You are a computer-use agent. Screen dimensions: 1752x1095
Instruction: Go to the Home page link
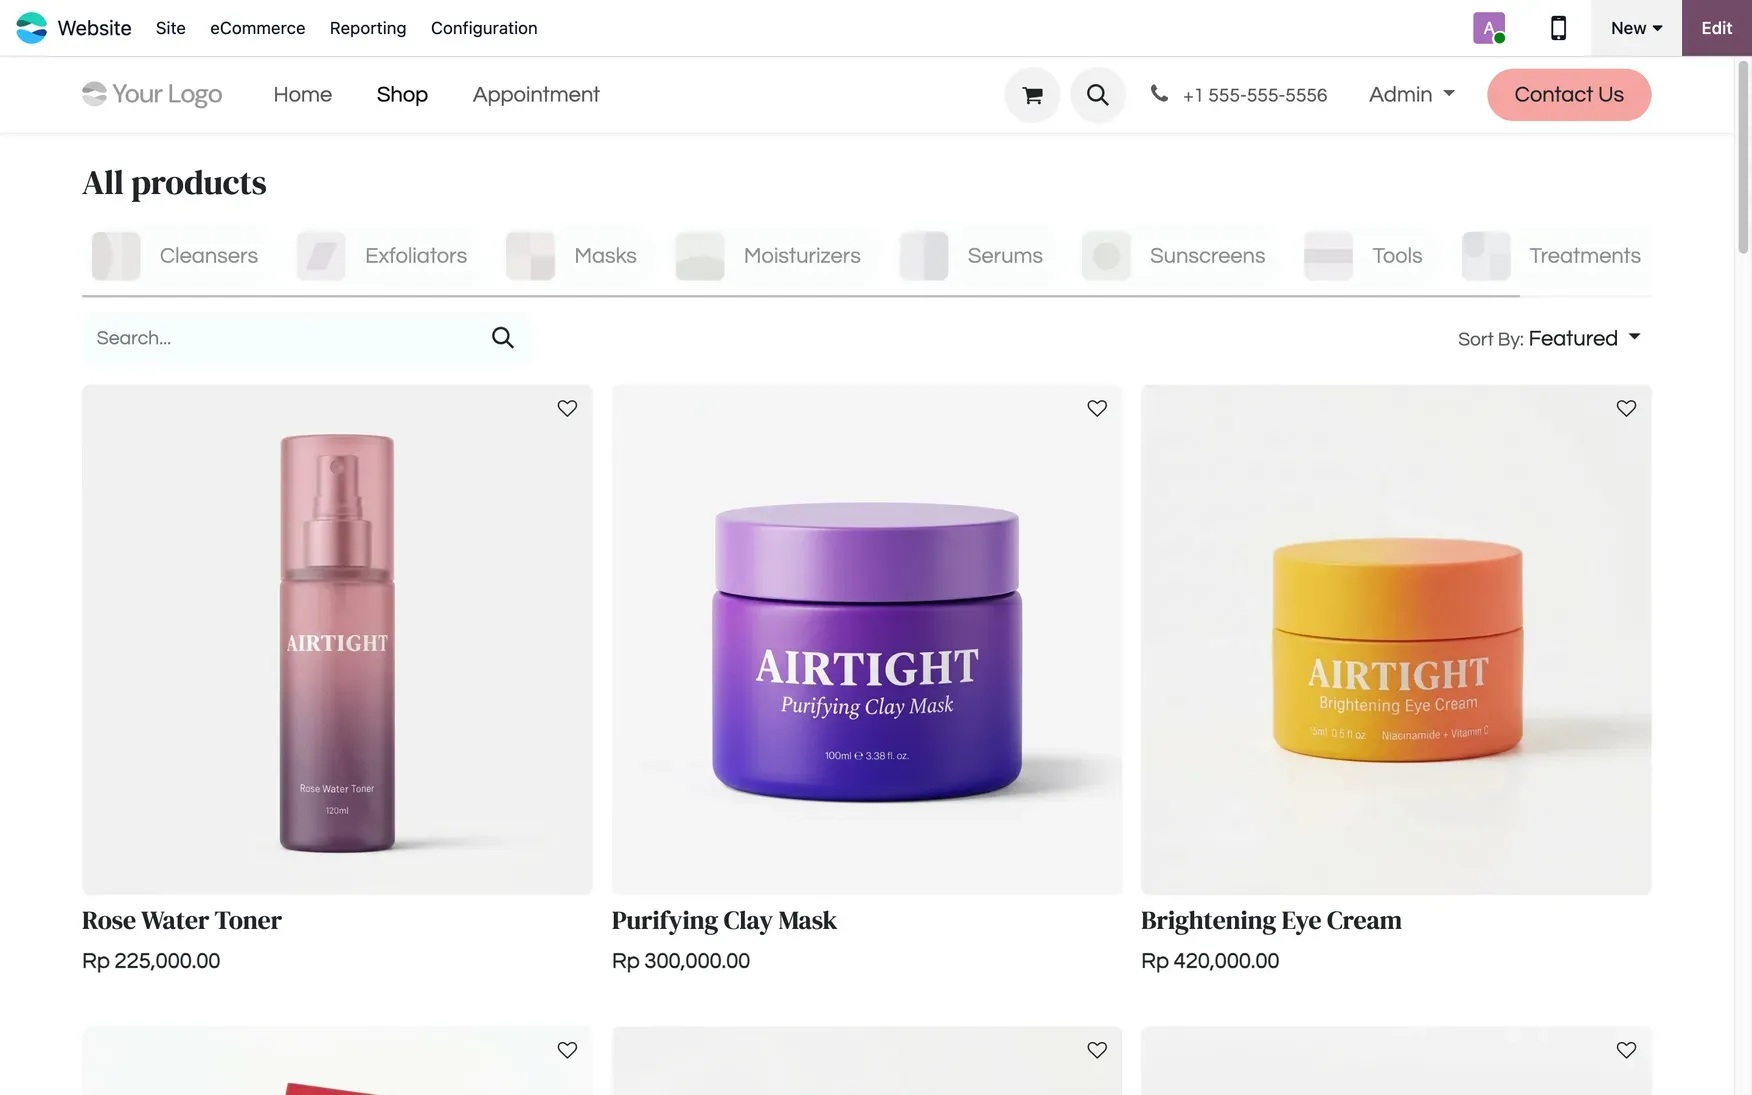[x=302, y=94]
